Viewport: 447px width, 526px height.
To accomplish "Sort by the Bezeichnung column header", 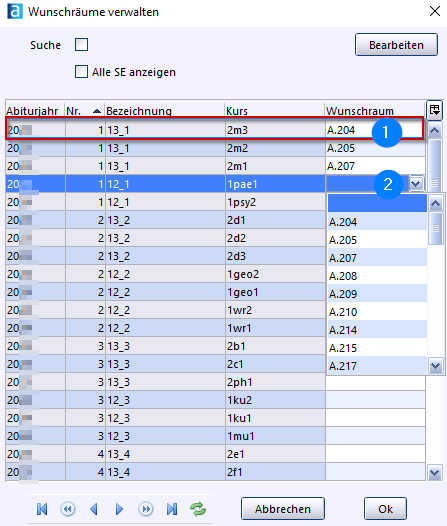I will [x=164, y=110].
